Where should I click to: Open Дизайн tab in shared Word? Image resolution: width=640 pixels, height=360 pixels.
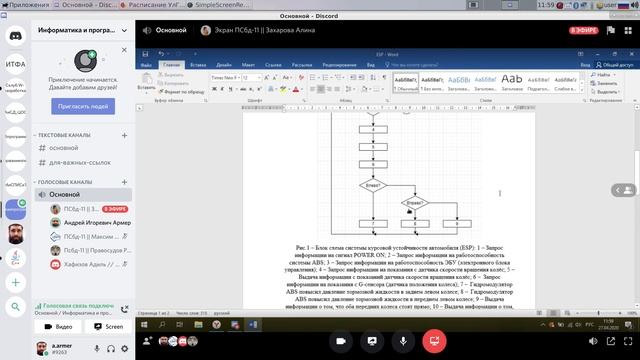[224, 65]
